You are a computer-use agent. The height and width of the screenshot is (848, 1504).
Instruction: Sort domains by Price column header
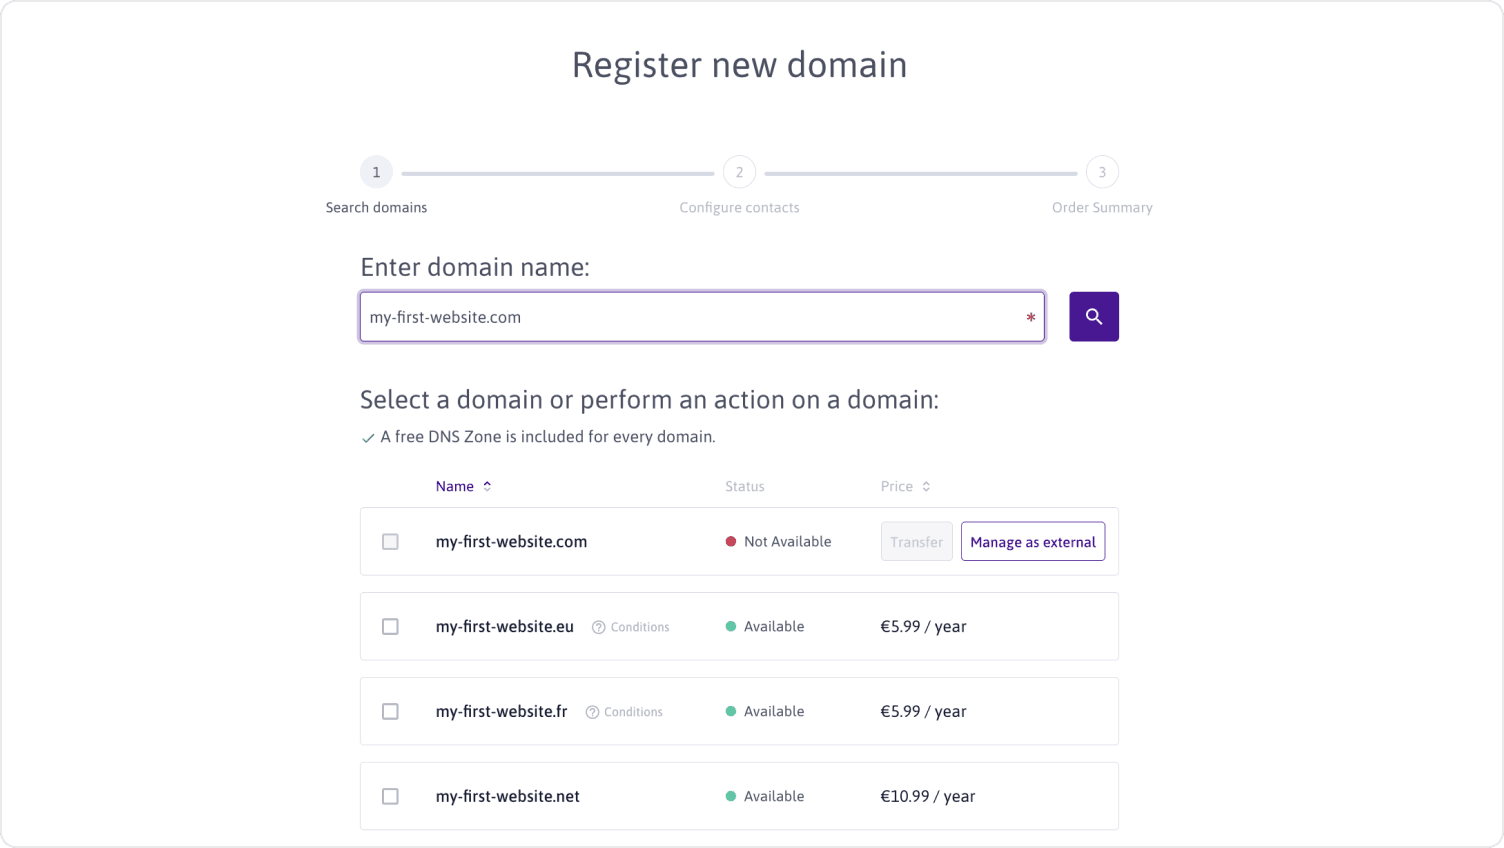(x=896, y=486)
